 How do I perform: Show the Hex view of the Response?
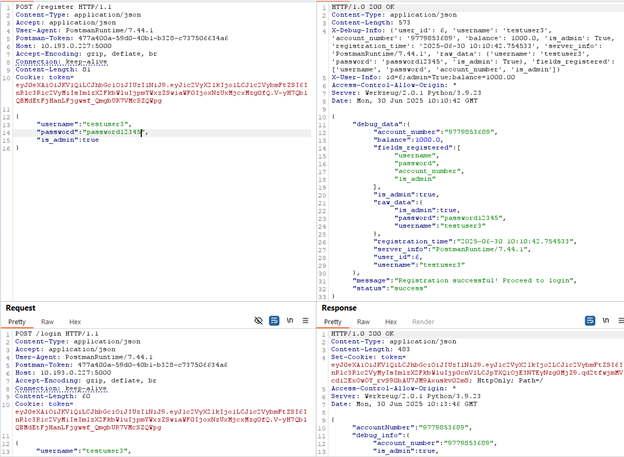tap(391, 322)
